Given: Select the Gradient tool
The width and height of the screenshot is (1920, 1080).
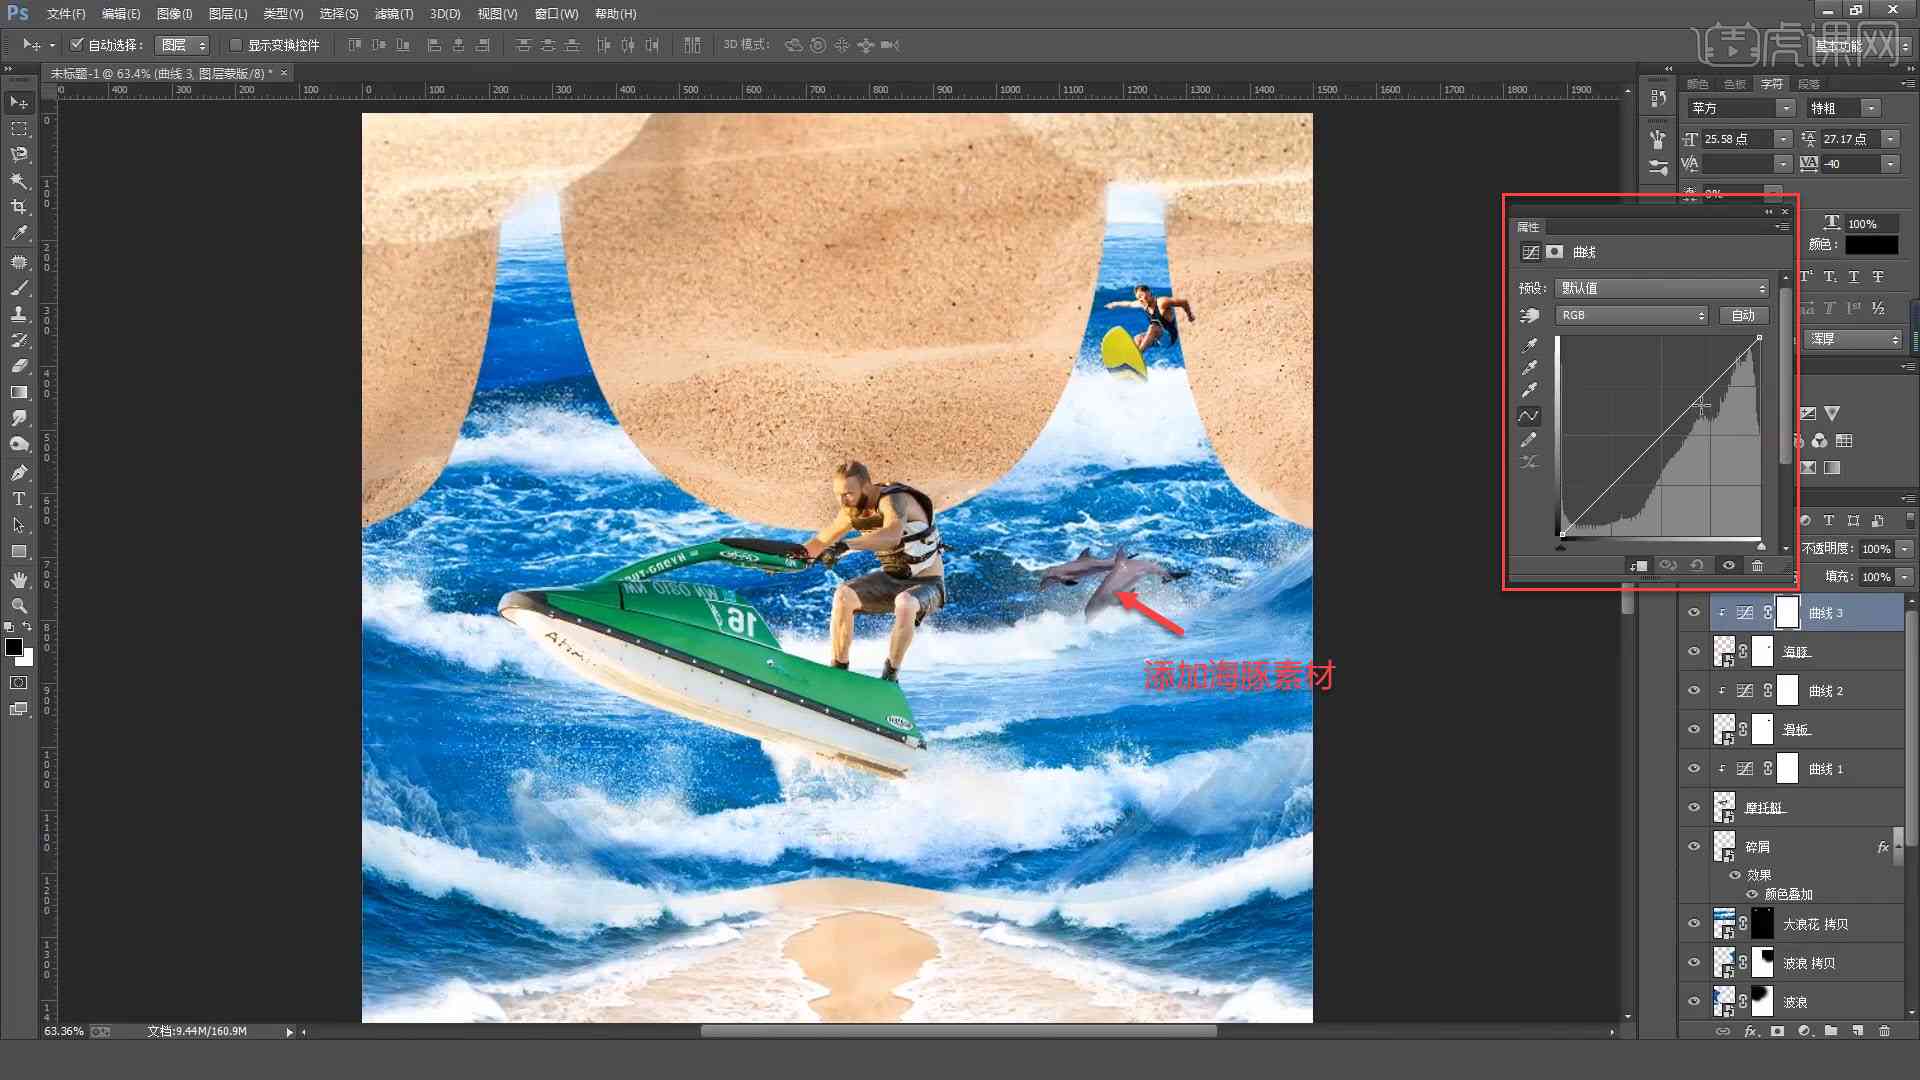Looking at the screenshot, I should click(19, 392).
